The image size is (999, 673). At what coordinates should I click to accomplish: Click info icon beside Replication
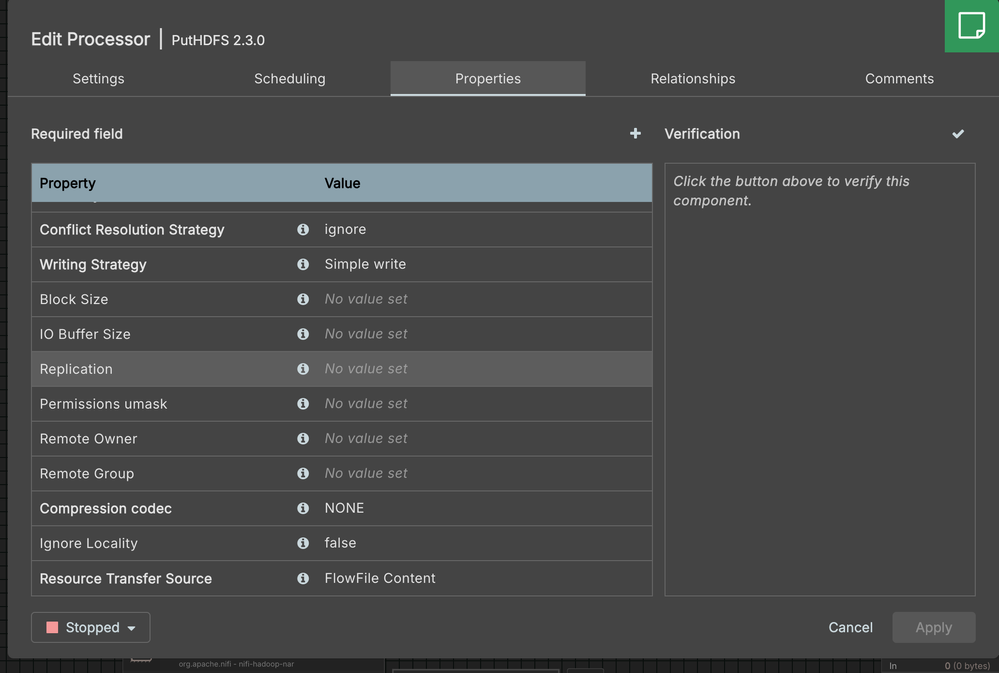click(303, 369)
